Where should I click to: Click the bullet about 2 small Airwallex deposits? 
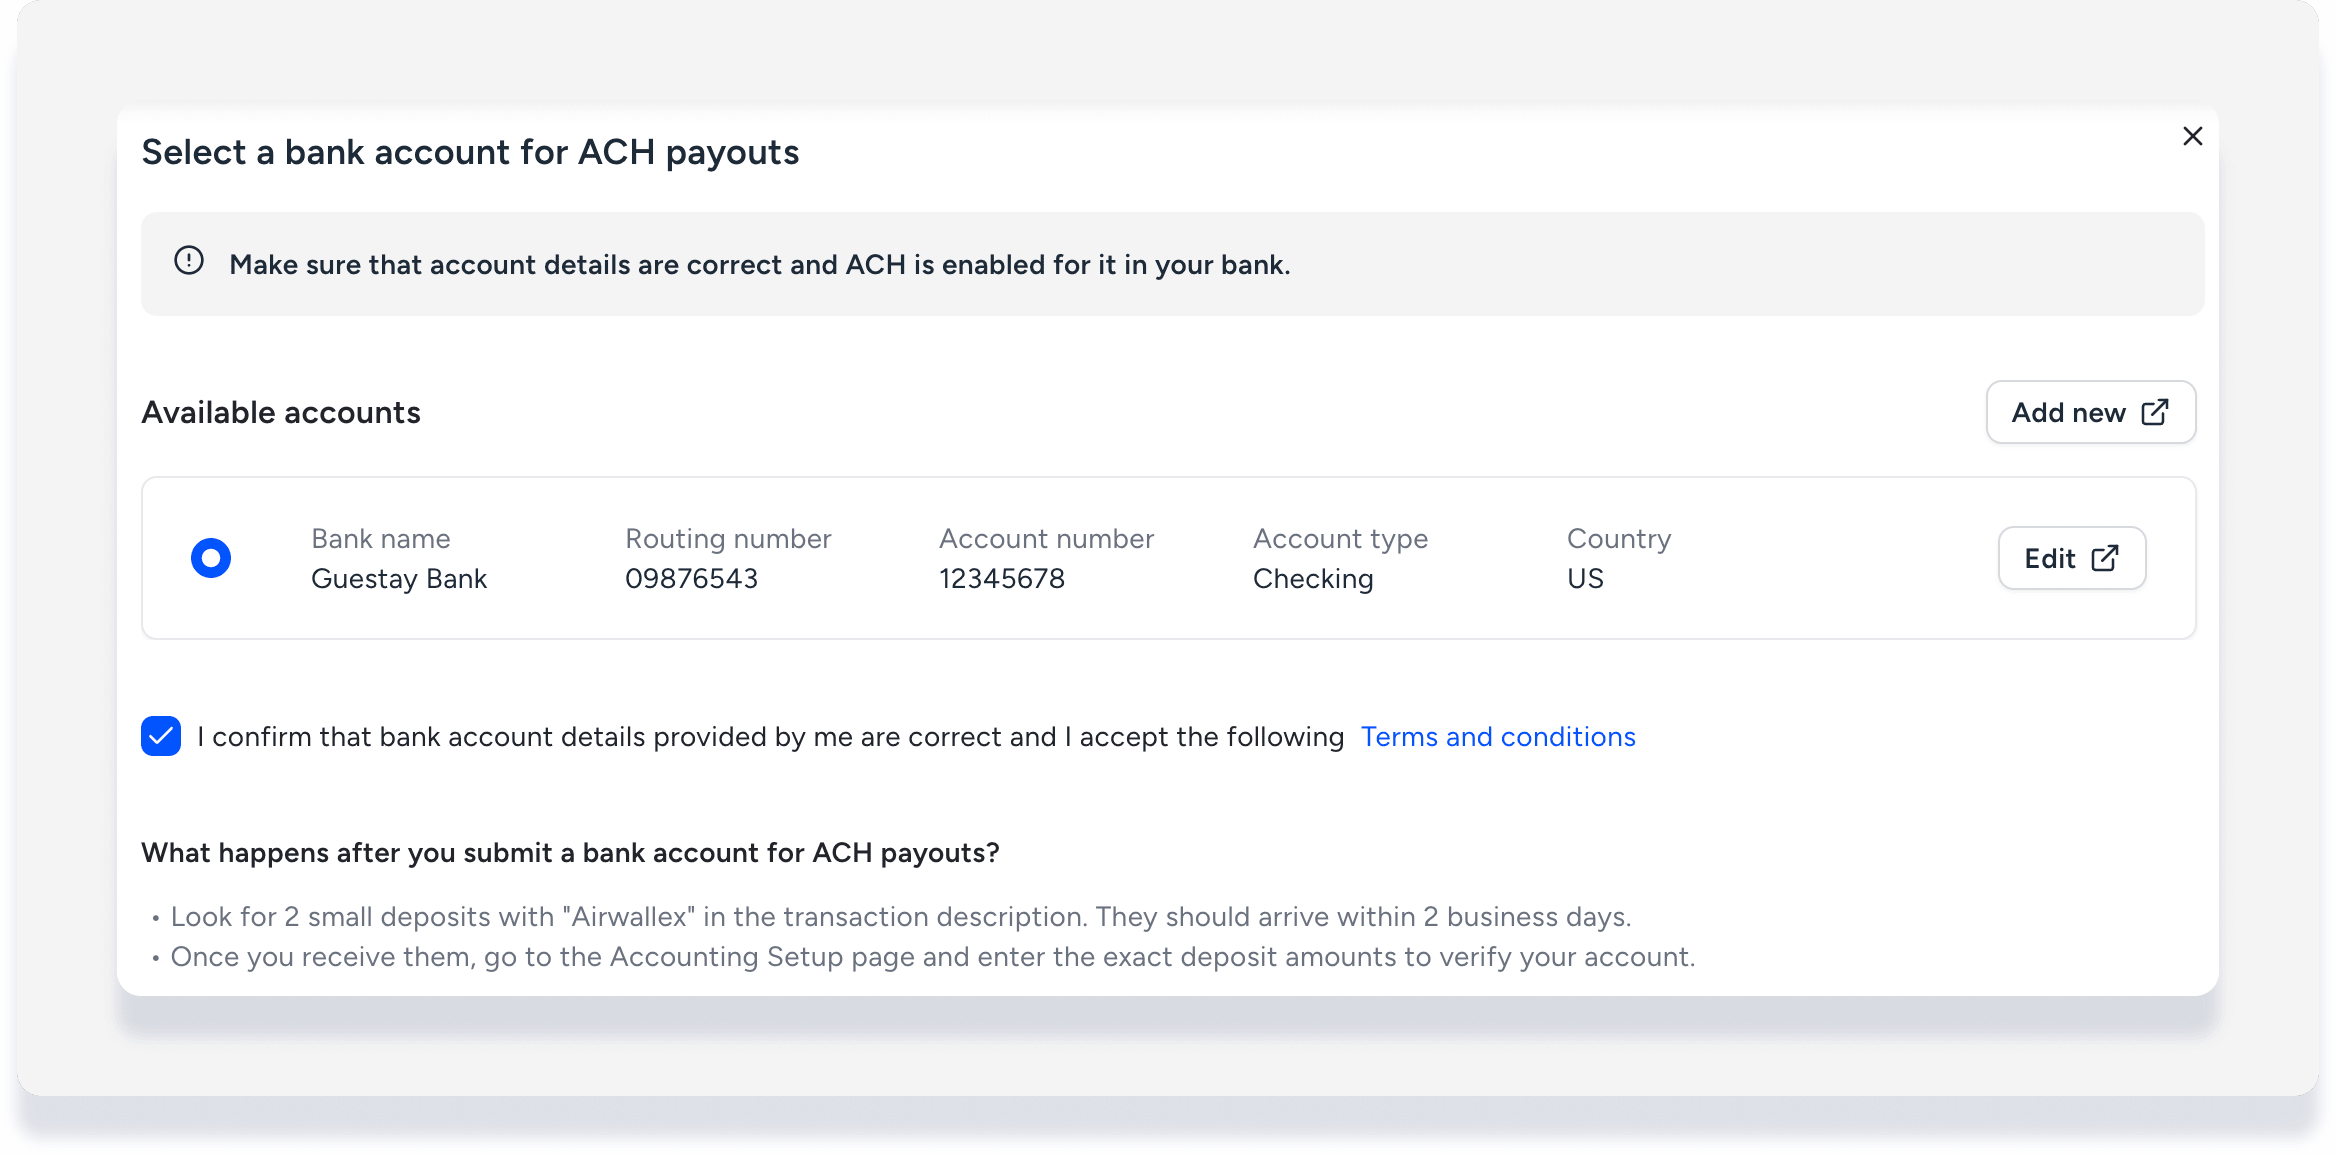(x=900, y=917)
